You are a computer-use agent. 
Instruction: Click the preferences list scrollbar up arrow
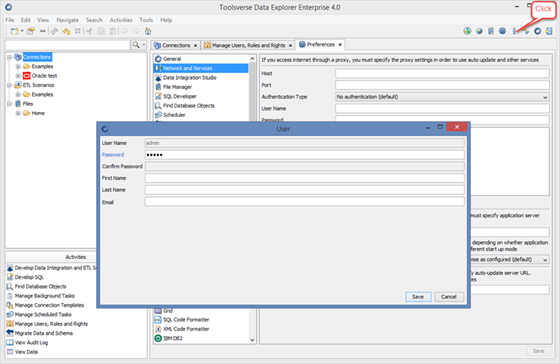(252, 59)
